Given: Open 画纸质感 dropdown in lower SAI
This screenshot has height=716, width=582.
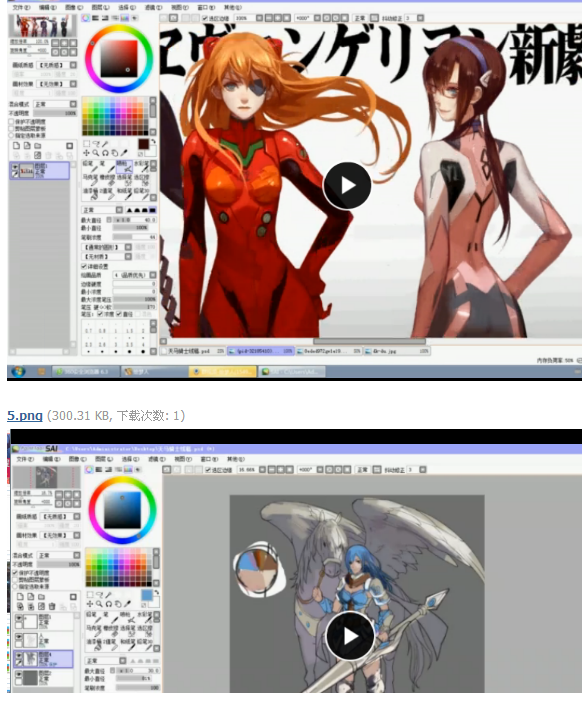Looking at the screenshot, I should point(61,516).
